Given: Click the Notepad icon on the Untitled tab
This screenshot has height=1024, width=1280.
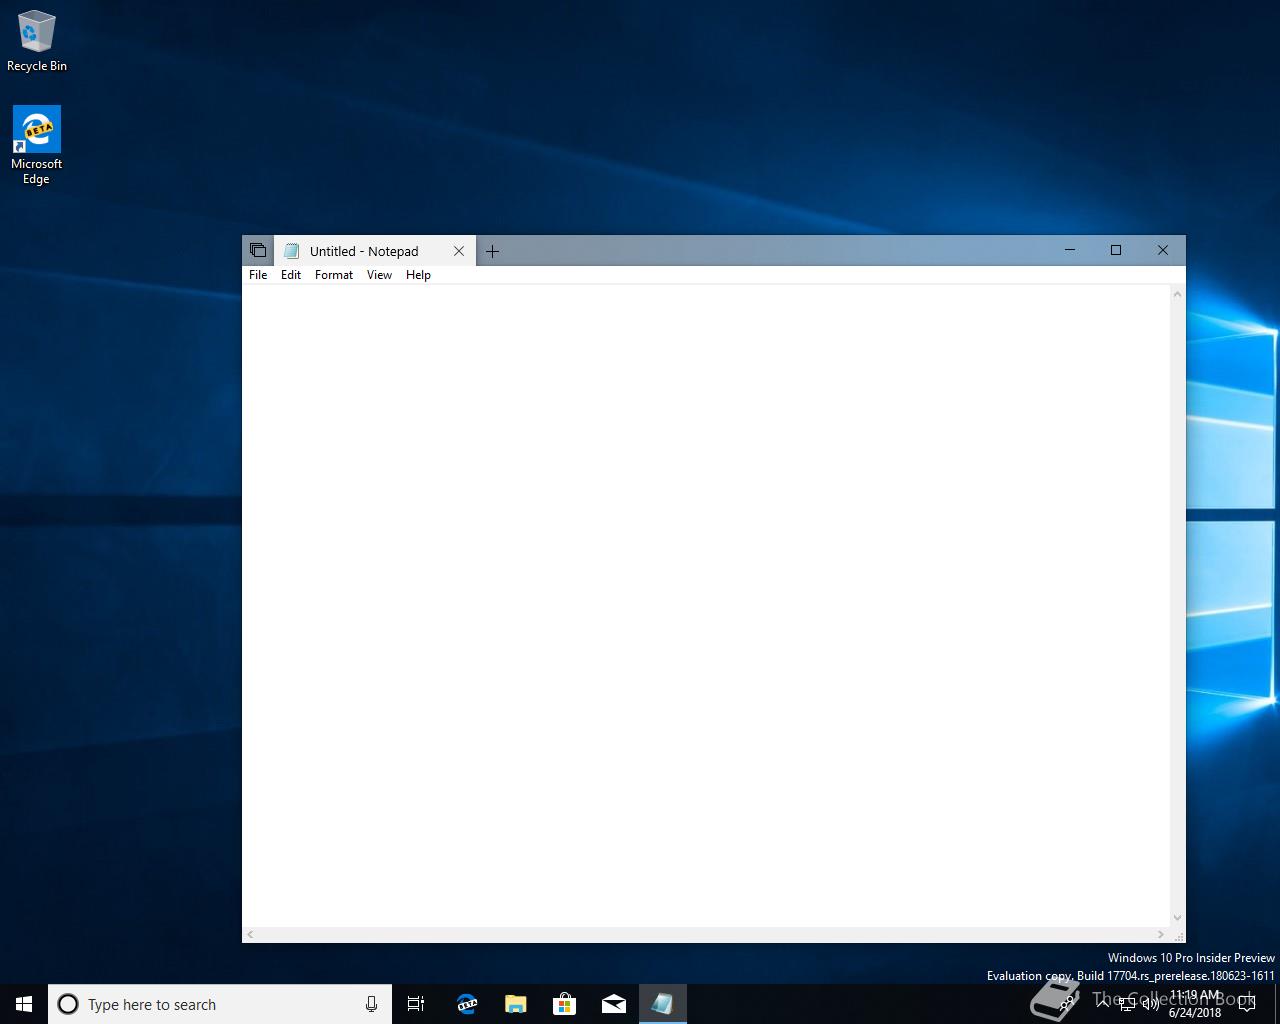Looking at the screenshot, I should [x=291, y=251].
